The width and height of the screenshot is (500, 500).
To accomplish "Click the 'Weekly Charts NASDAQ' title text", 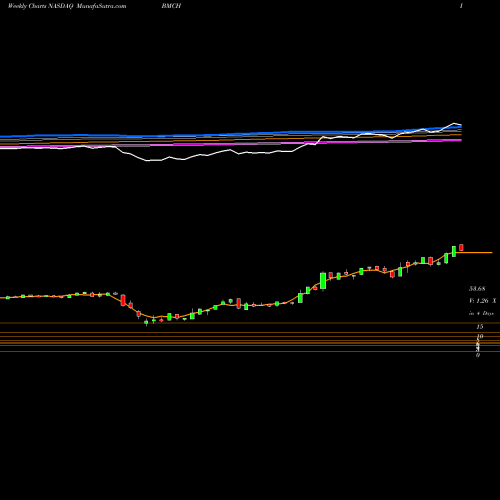I will click(40, 6).
